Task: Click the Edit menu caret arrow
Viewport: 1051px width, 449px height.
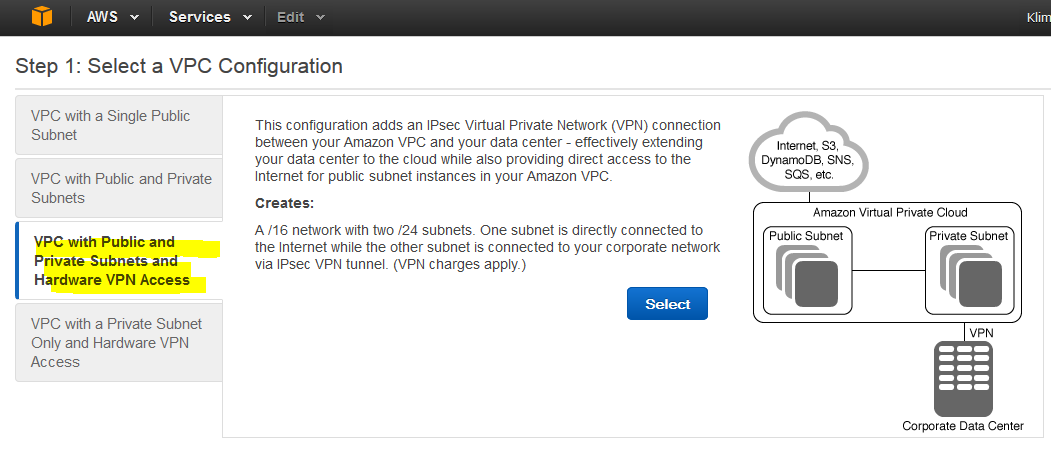Action: pos(320,17)
